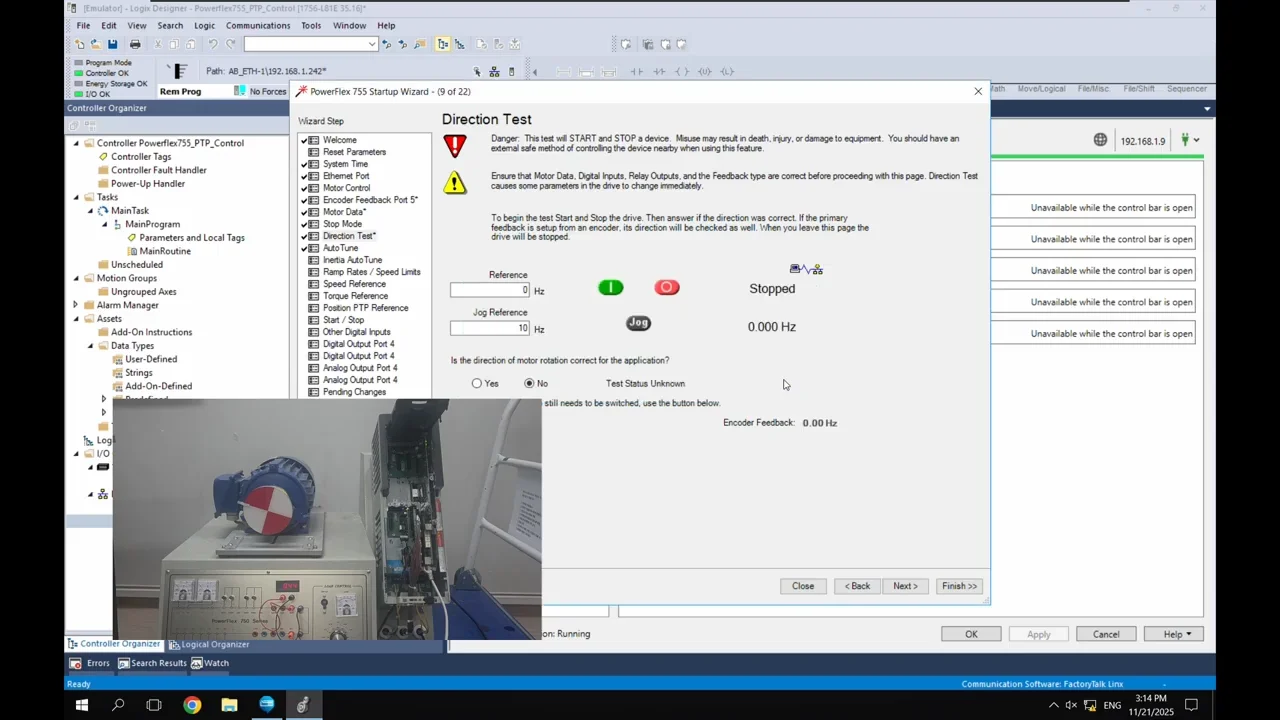
Task: Click the Finish >> wizard button
Action: (x=959, y=586)
